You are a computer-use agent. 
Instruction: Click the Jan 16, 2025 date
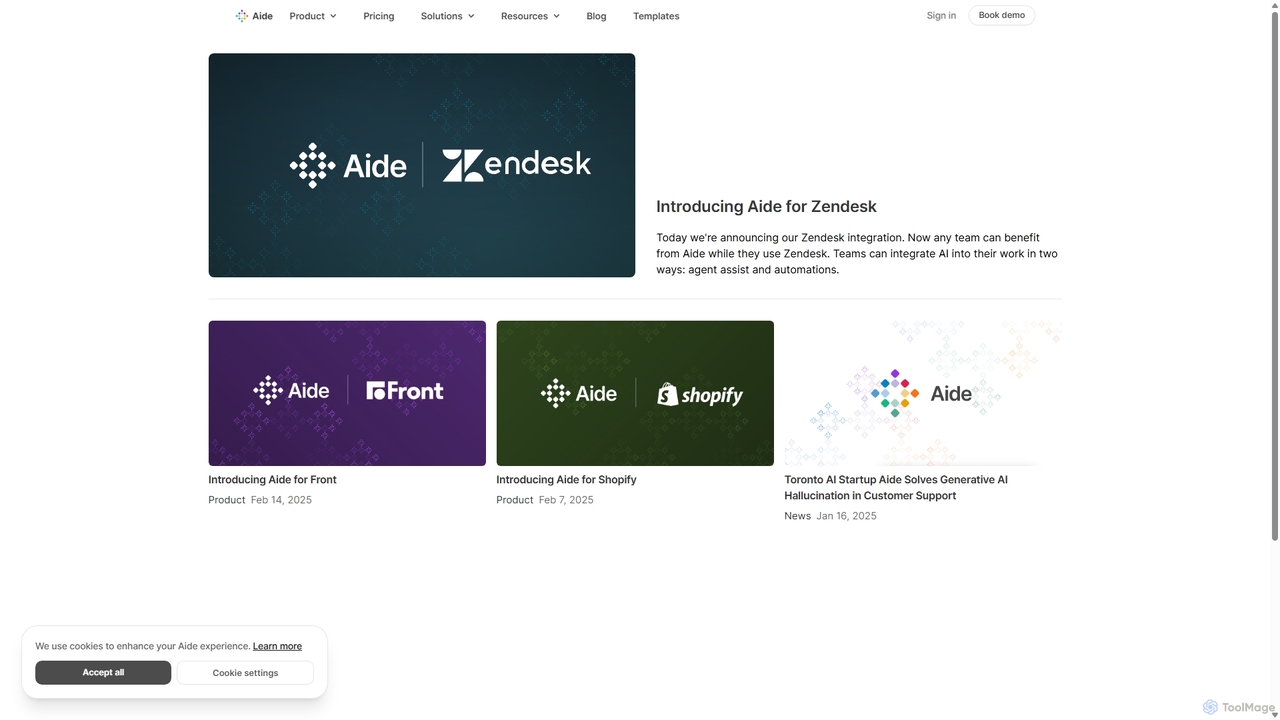(x=846, y=516)
